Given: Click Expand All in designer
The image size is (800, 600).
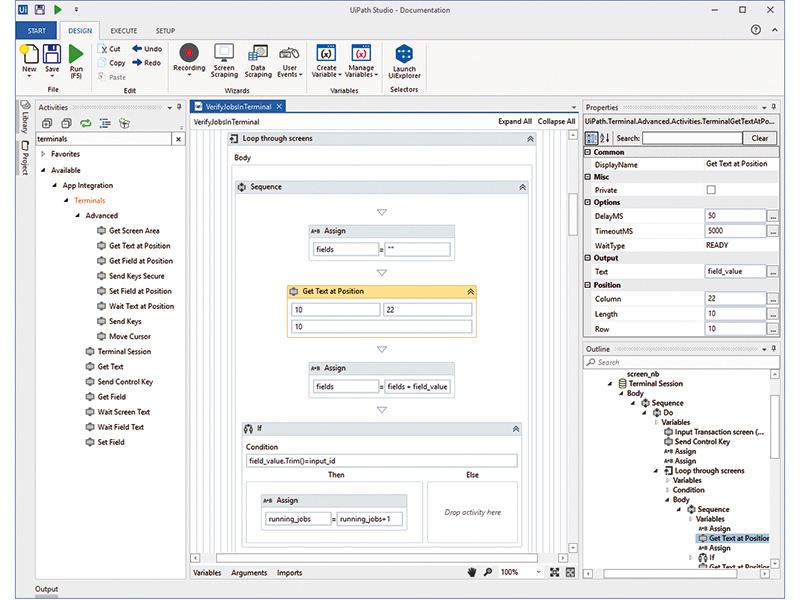Looking at the screenshot, I should [x=515, y=121].
